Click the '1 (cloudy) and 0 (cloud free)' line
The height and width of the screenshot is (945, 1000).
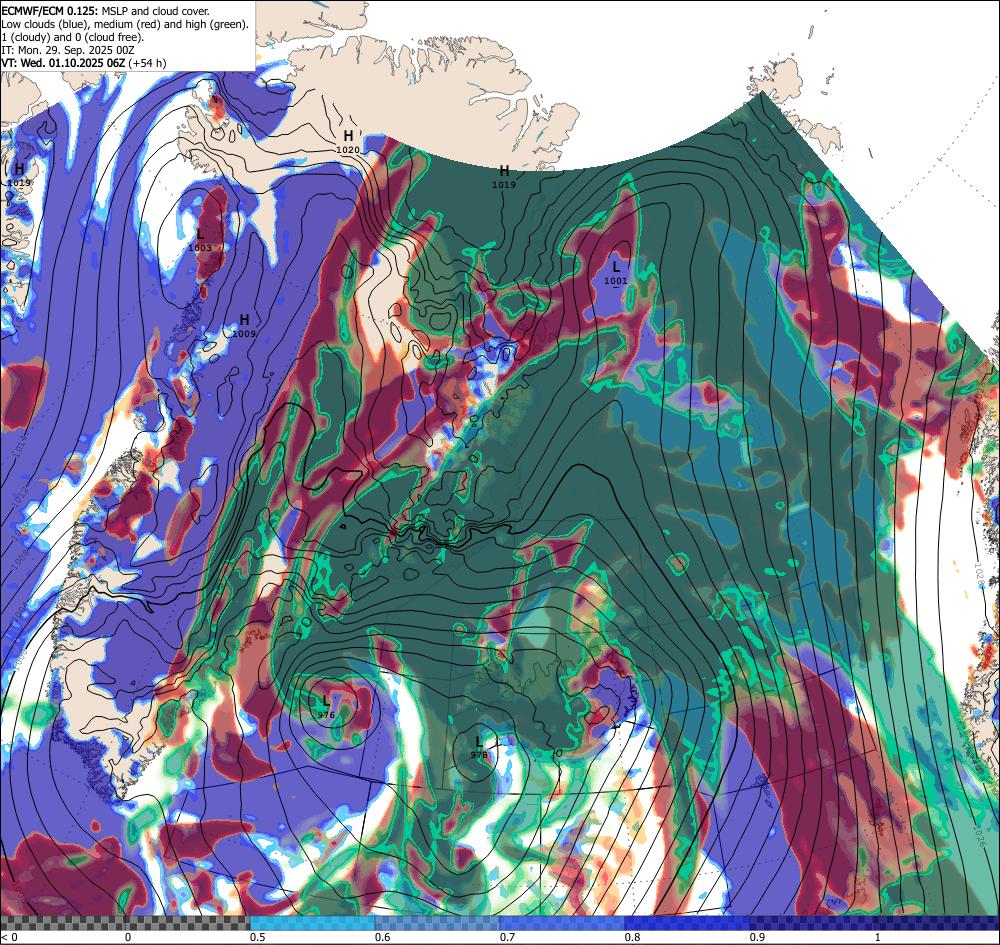pyautogui.click(x=73, y=37)
